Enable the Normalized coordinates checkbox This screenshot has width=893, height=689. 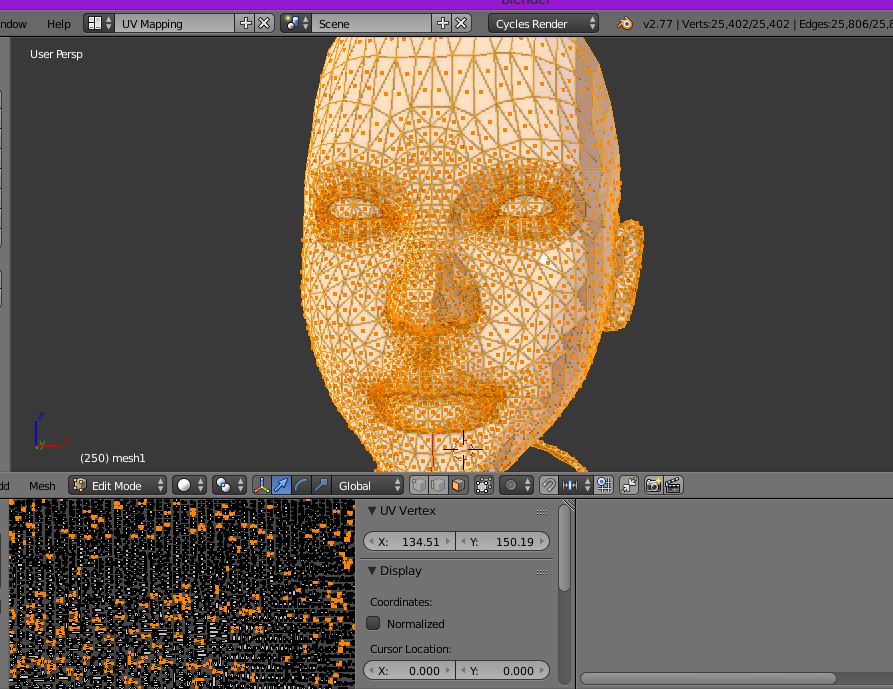pos(373,623)
